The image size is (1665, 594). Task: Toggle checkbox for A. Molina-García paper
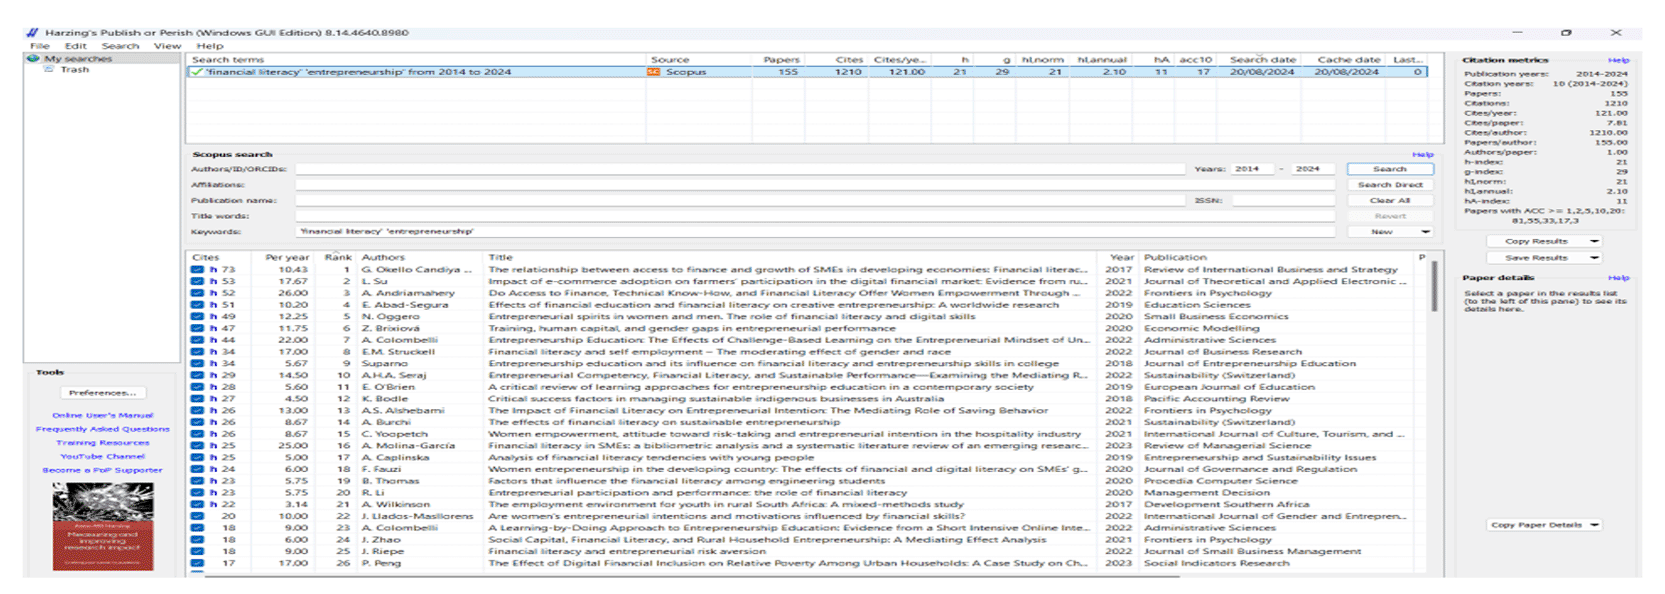[198, 446]
